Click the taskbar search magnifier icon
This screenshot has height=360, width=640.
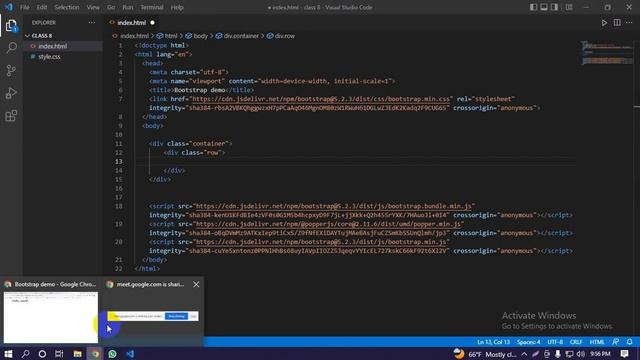(25, 354)
